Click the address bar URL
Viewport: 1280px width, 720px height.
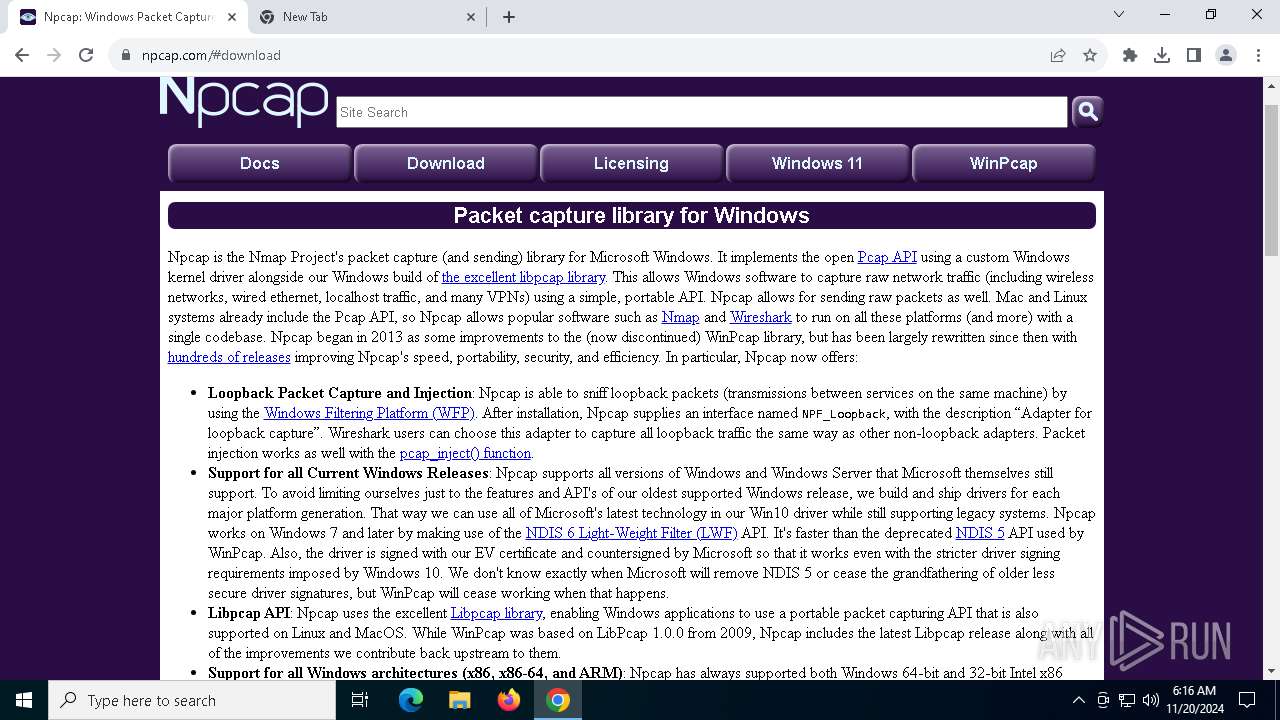coord(211,55)
